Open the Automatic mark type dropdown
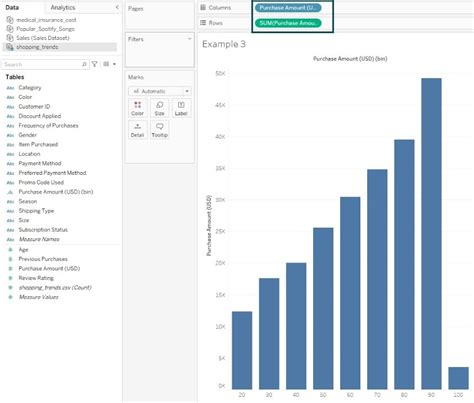 click(160, 91)
